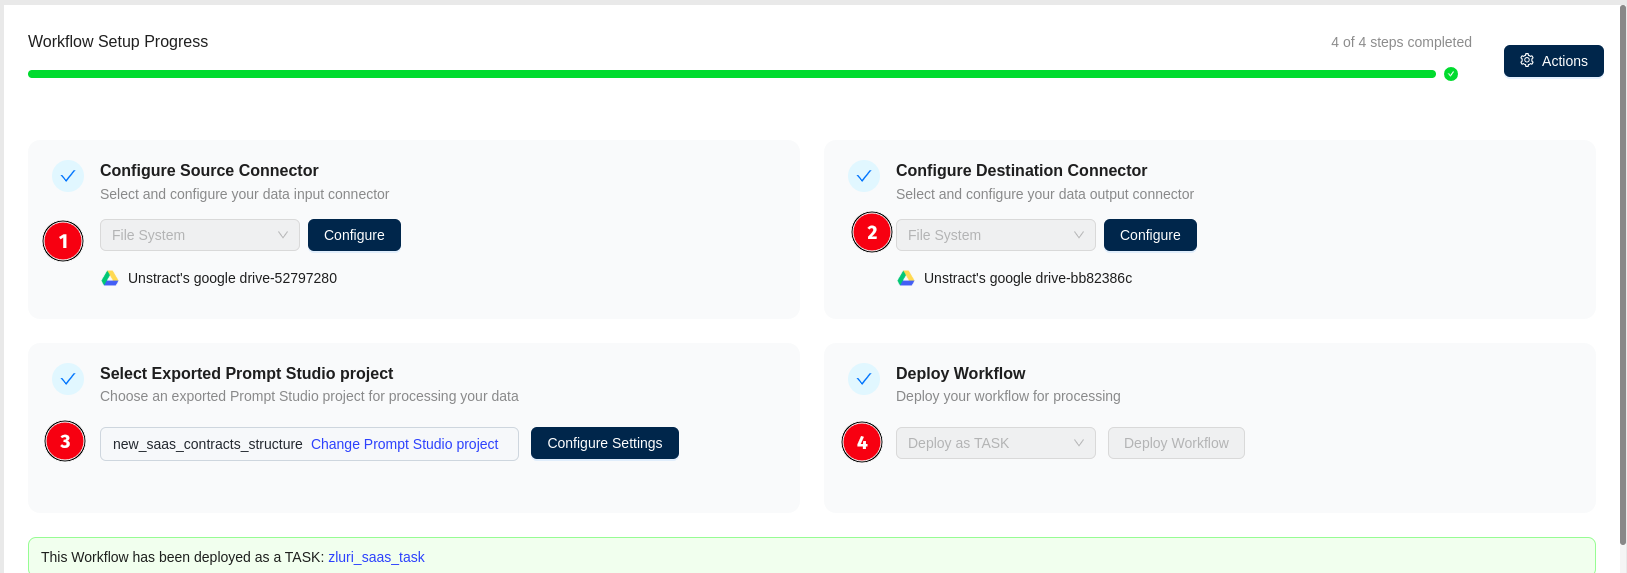Click the Deploy Workflow button

[x=1176, y=443]
